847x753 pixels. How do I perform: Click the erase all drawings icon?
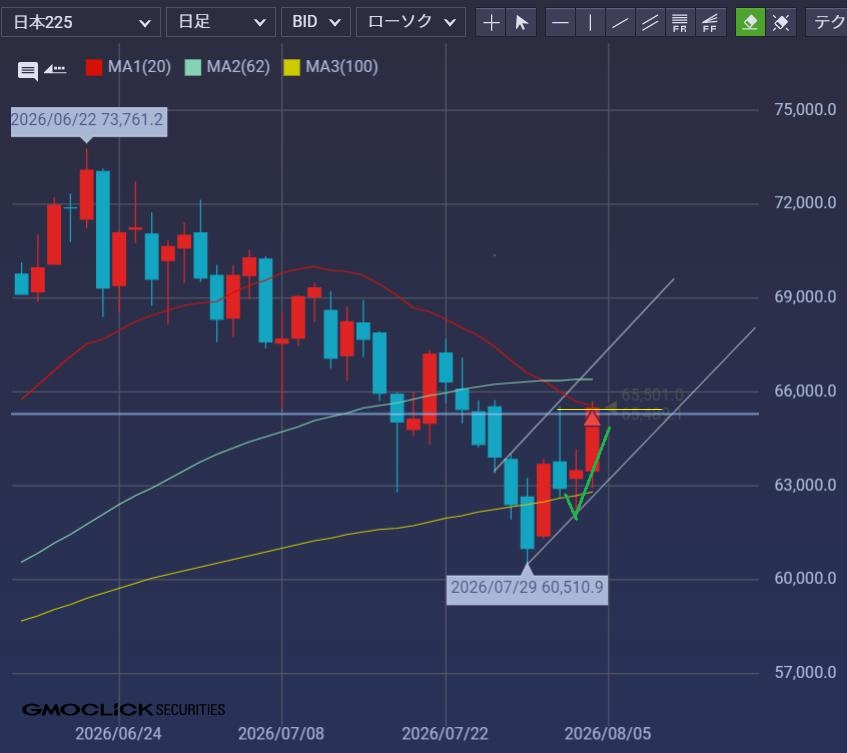781,23
